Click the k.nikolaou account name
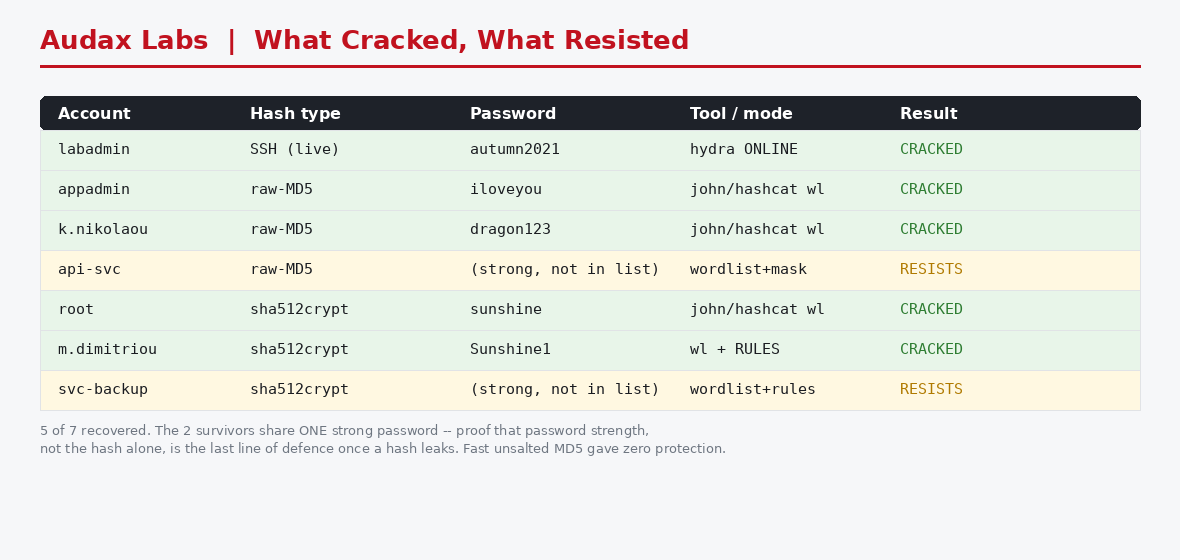Screen dimensions: 1180x560 pyautogui.click(x=103, y=229)
